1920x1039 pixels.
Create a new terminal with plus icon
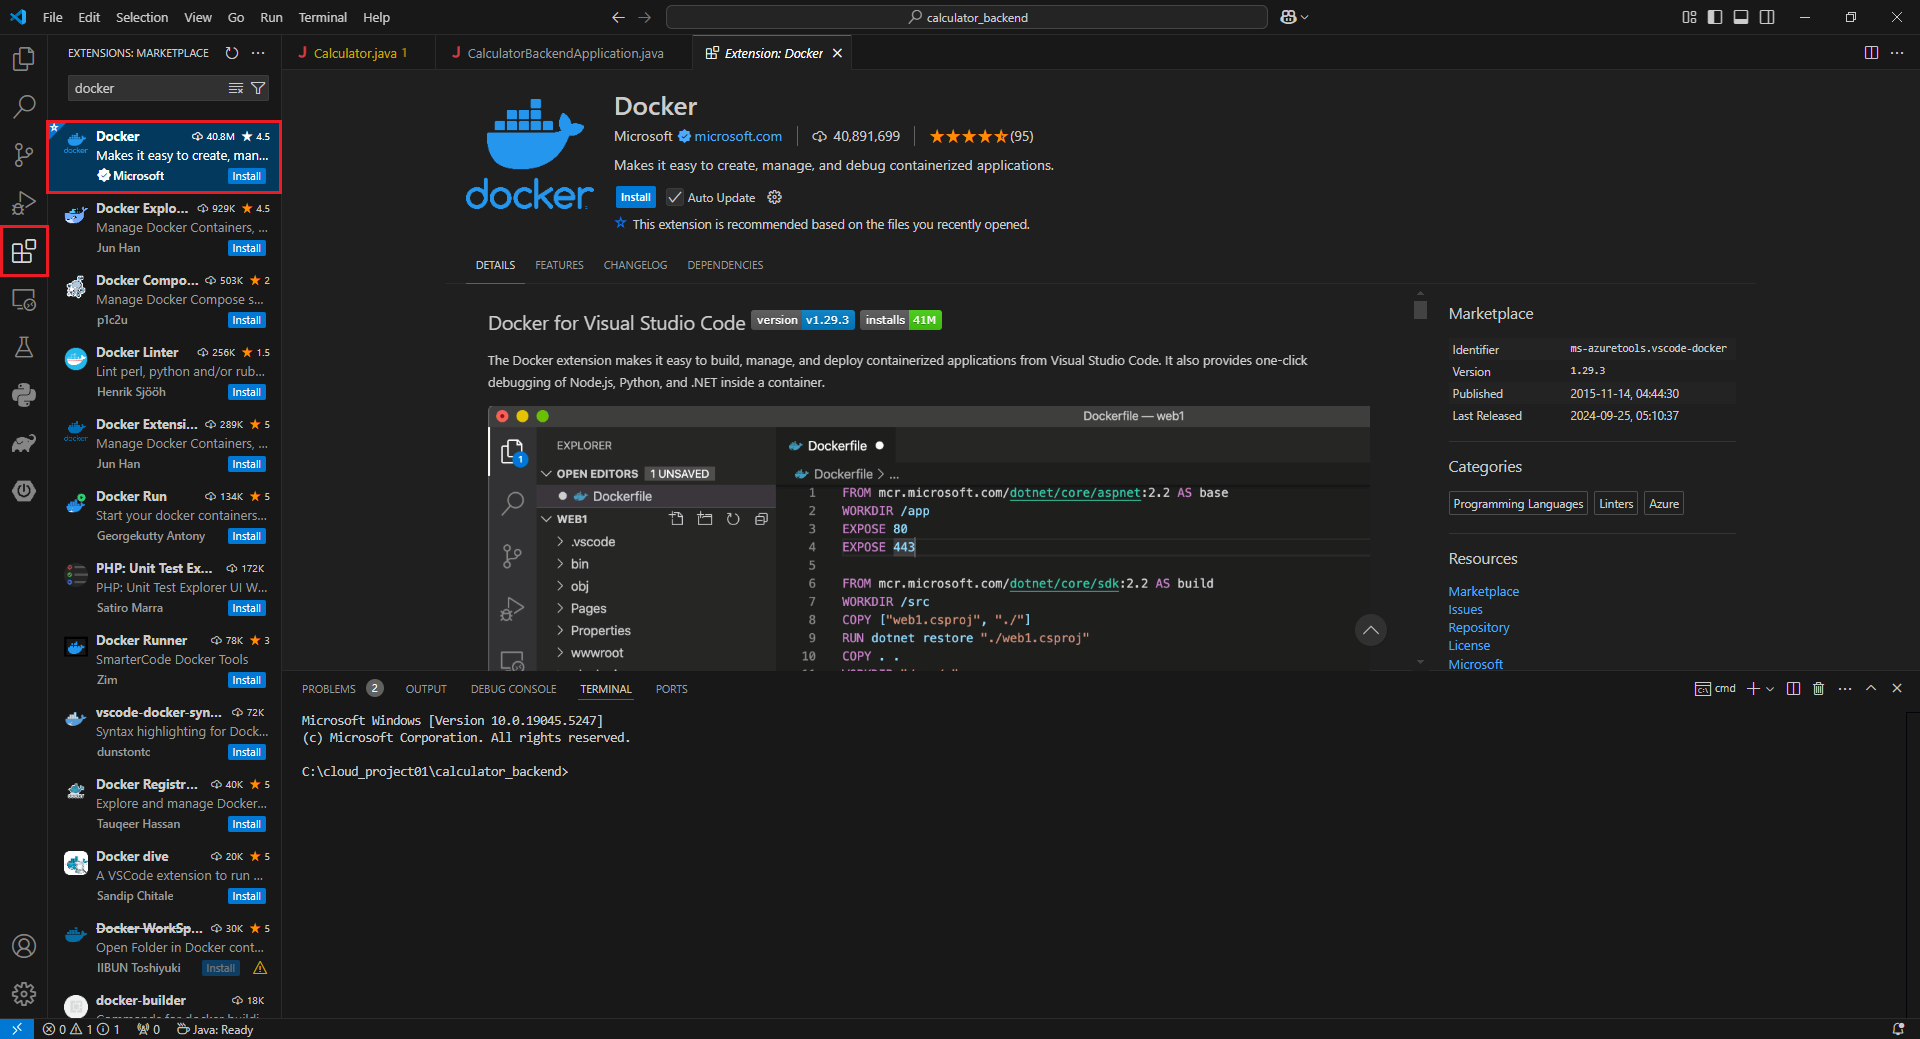point(1753,689)
